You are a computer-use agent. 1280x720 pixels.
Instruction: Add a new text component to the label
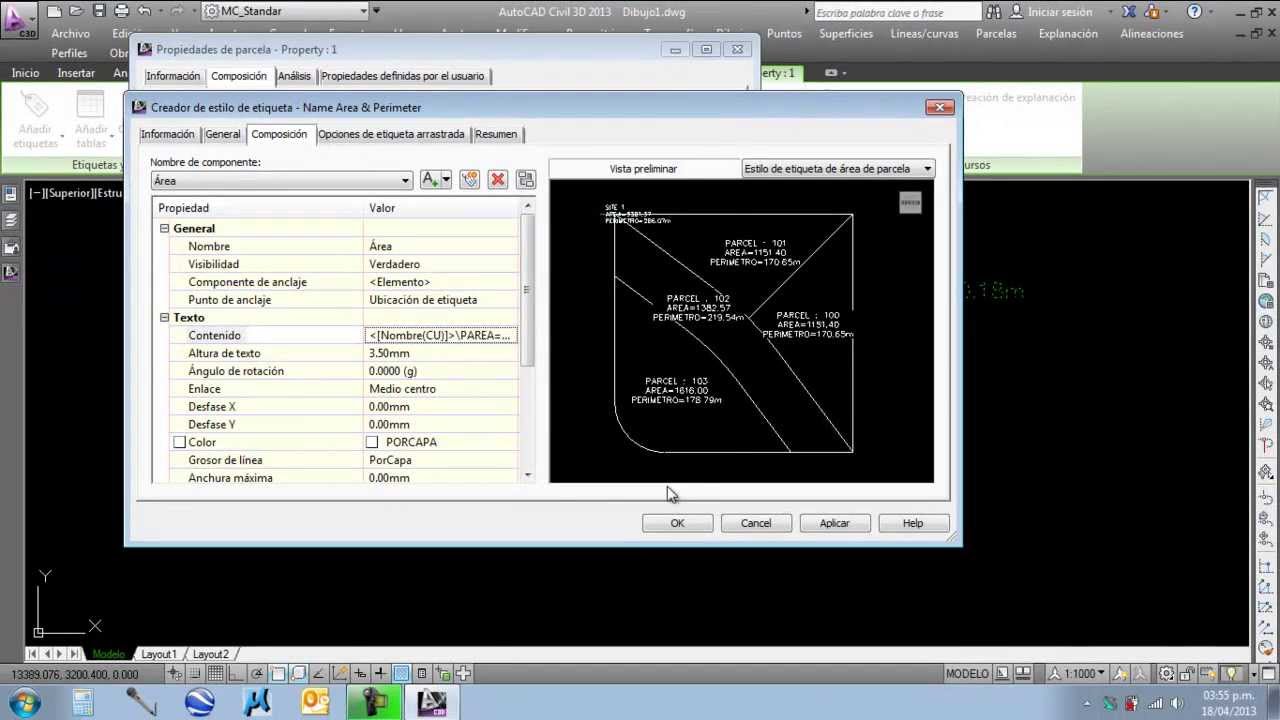coord(431,179)
